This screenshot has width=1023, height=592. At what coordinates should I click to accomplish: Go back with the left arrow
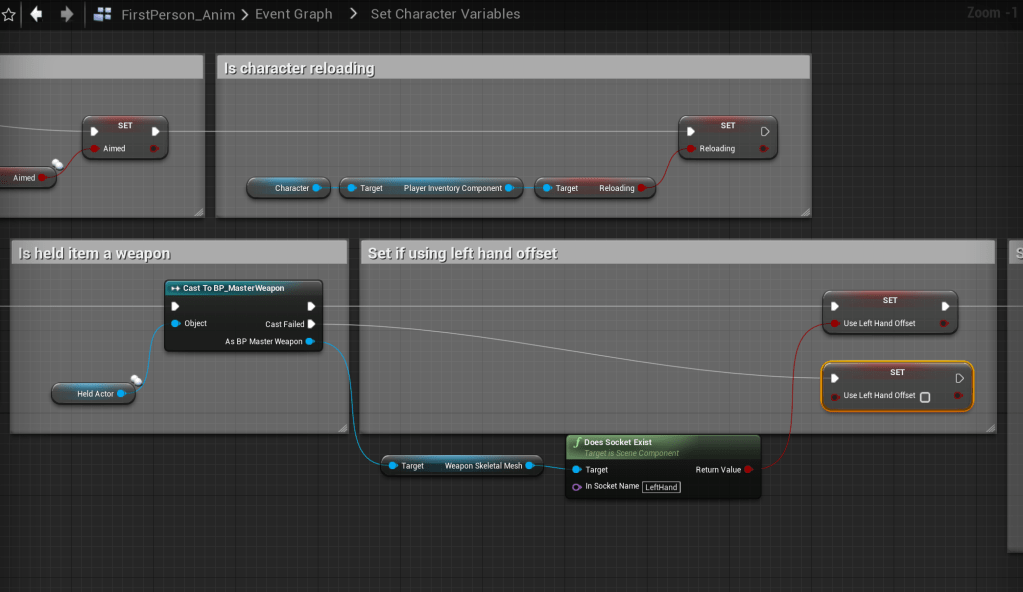coord(37,15)
